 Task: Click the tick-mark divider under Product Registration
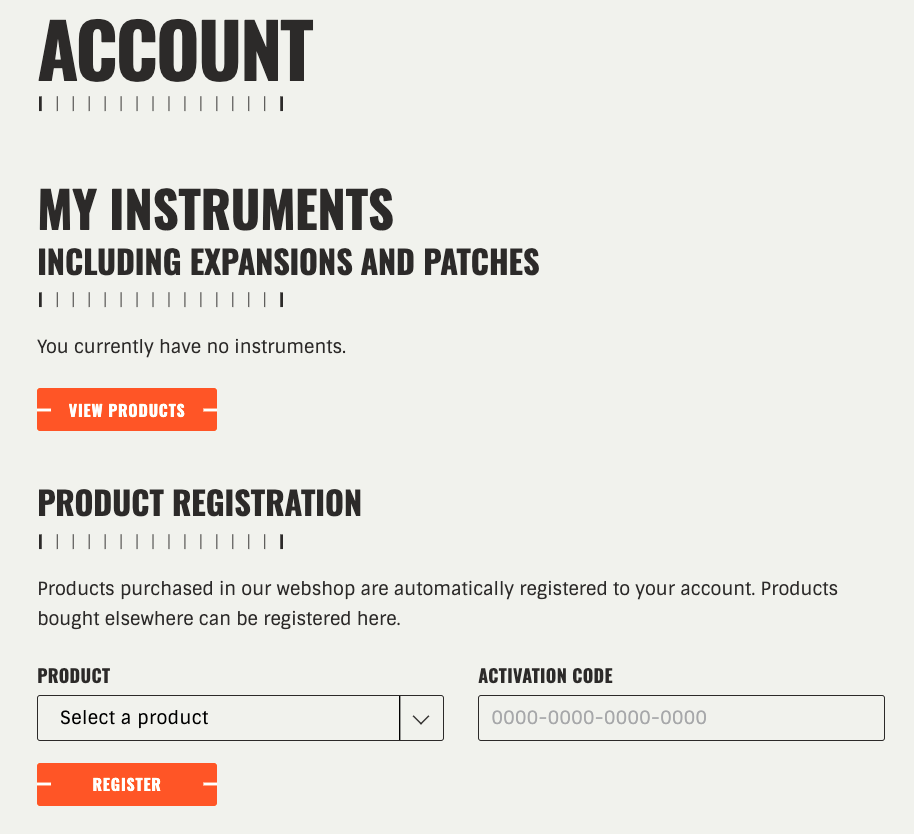161,542
